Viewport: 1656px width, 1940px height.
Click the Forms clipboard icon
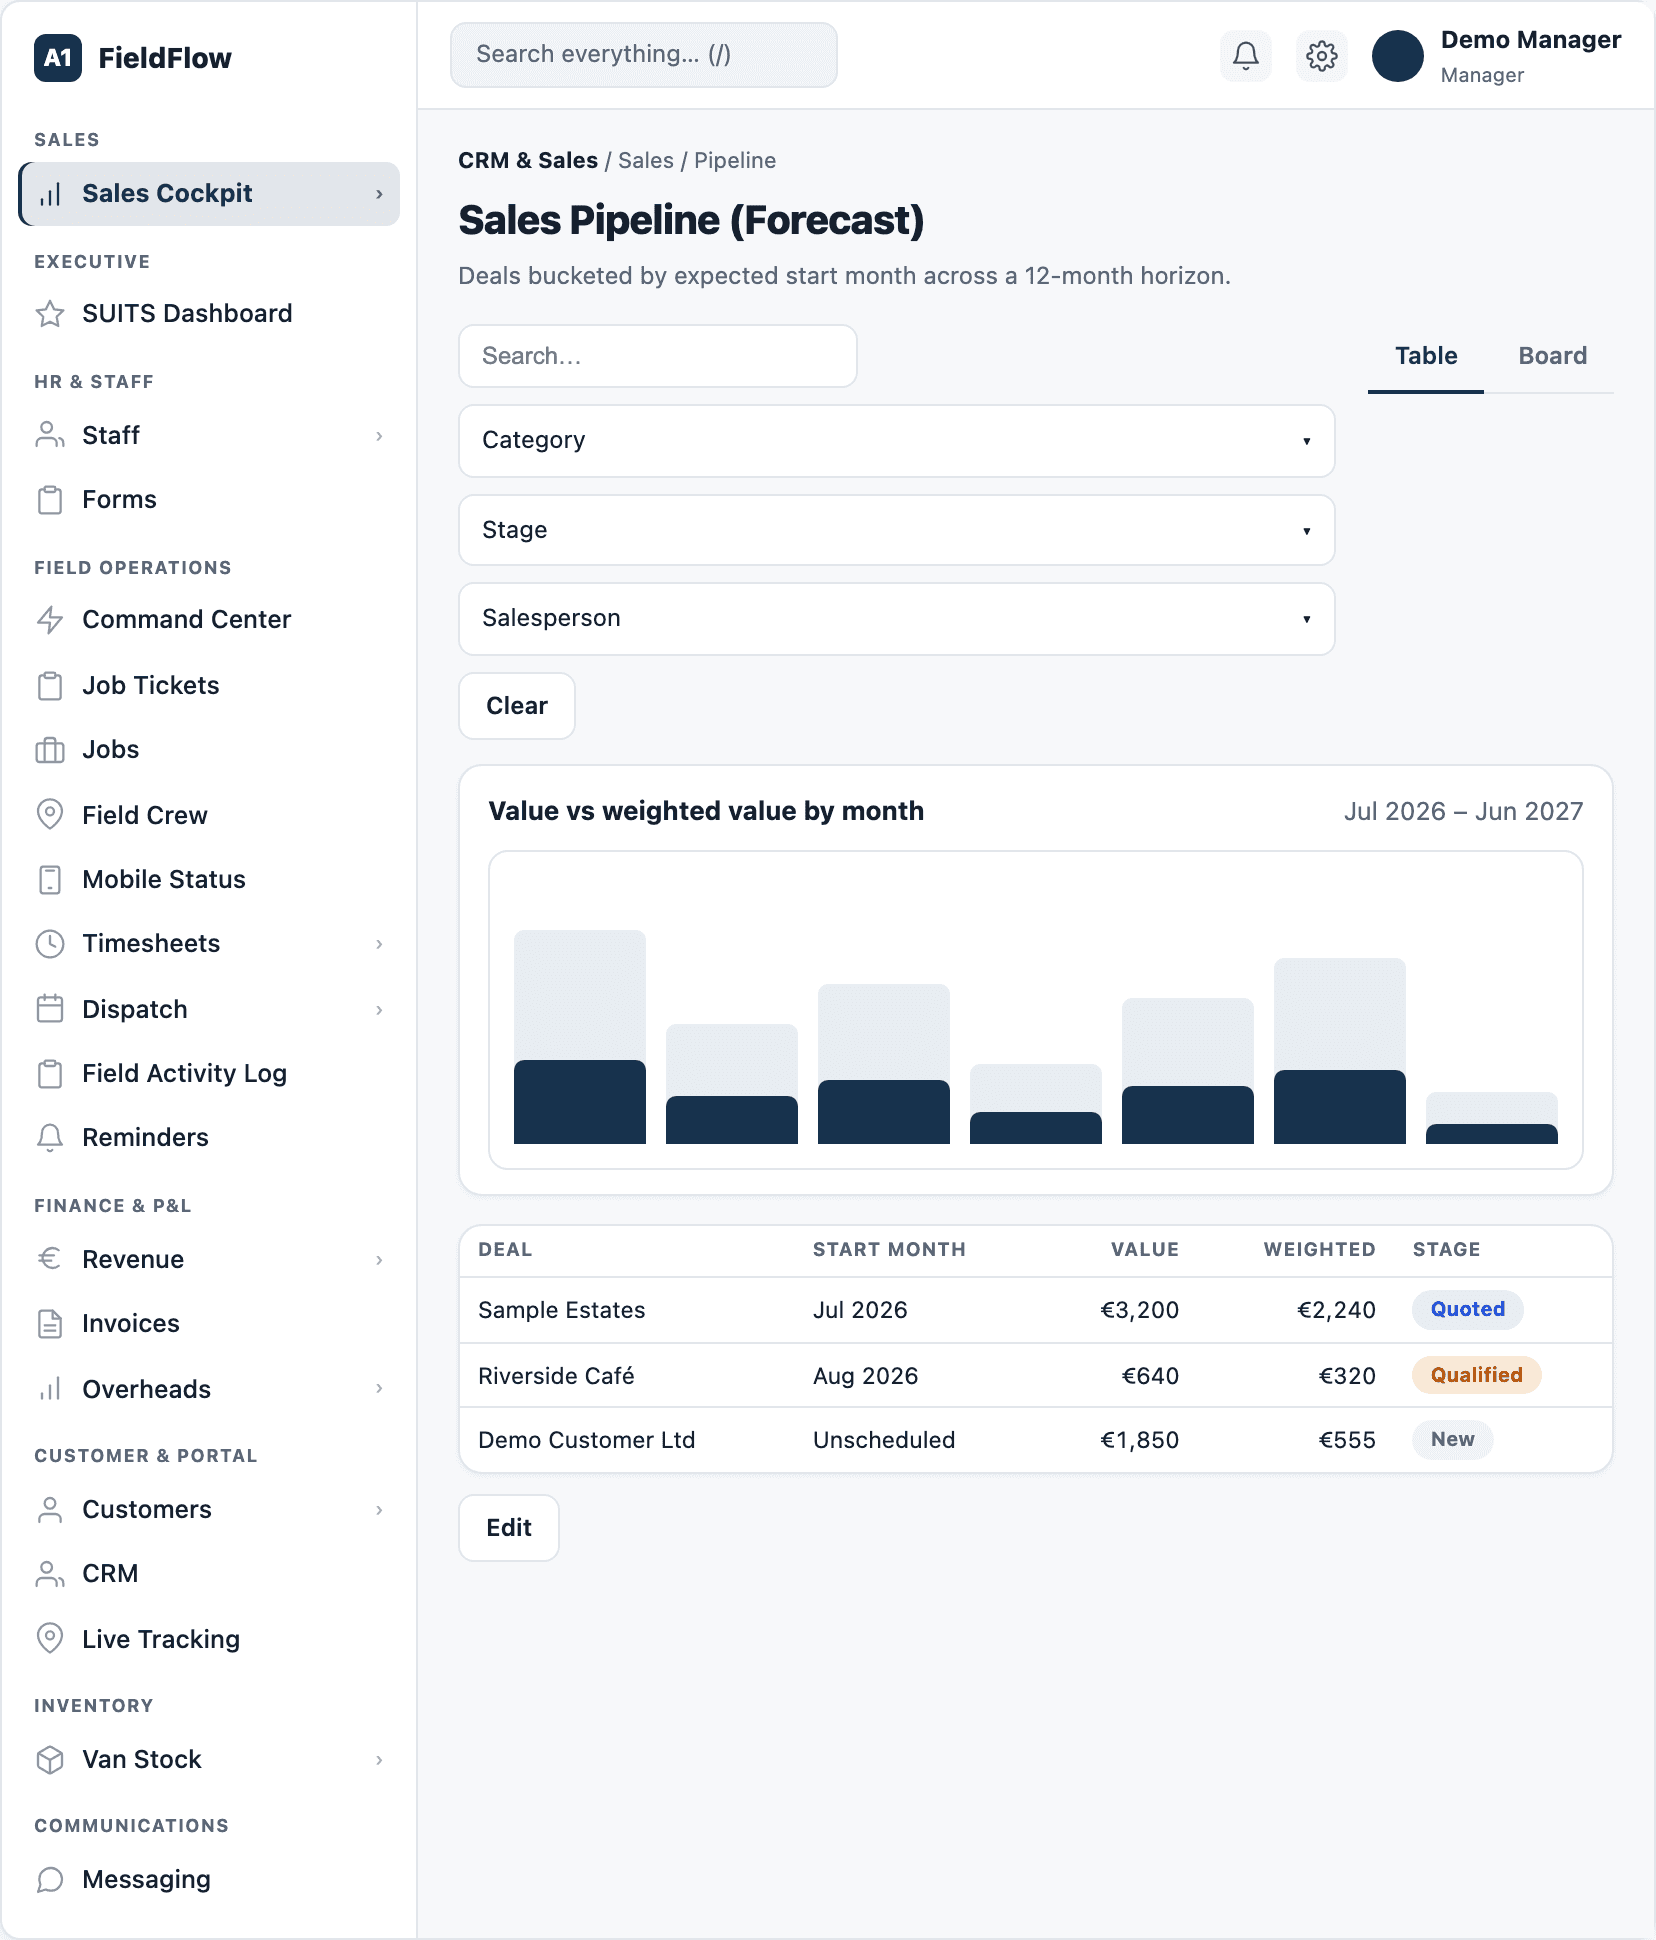tap(50, 500)
